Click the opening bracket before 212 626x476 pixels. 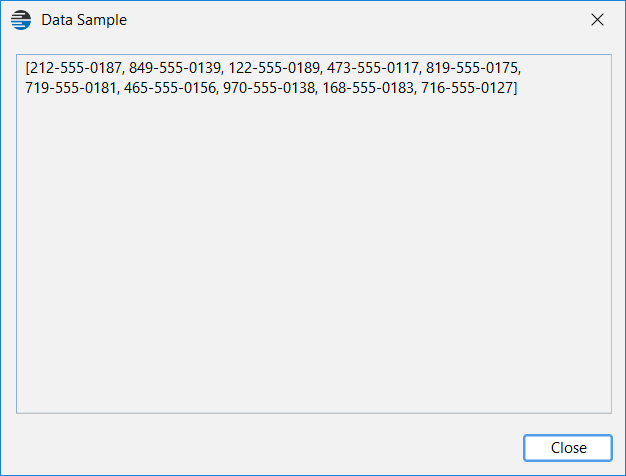click(x=28, y=68)
